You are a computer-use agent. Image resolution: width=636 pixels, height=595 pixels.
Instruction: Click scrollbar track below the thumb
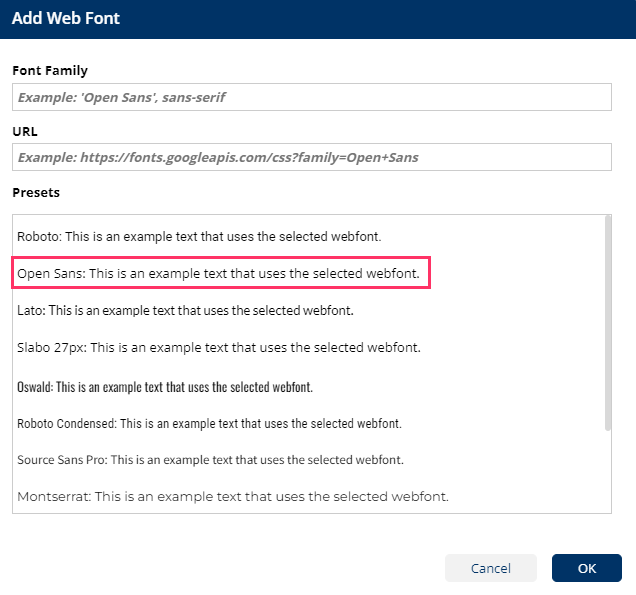(x=607, y=470)
